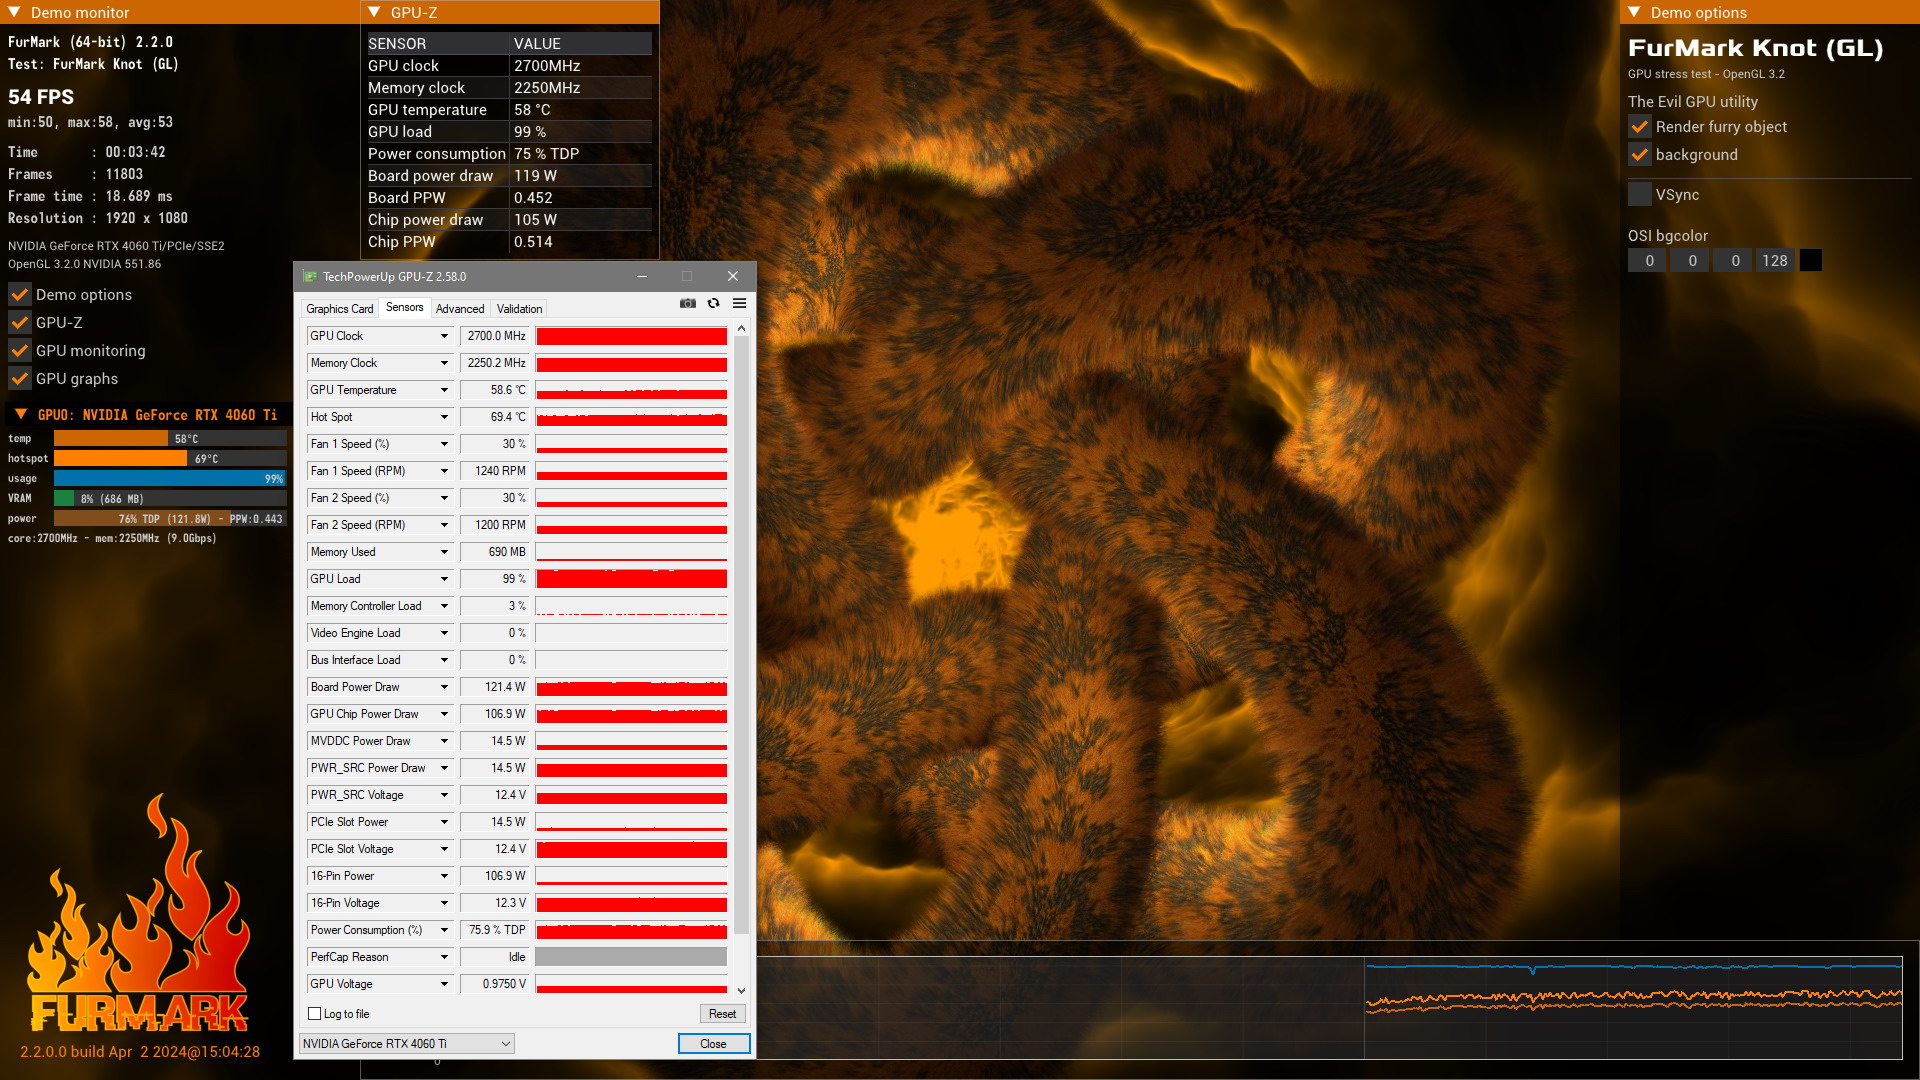Collapse the GPU-Z overlay panel triangle

[374, 12]
